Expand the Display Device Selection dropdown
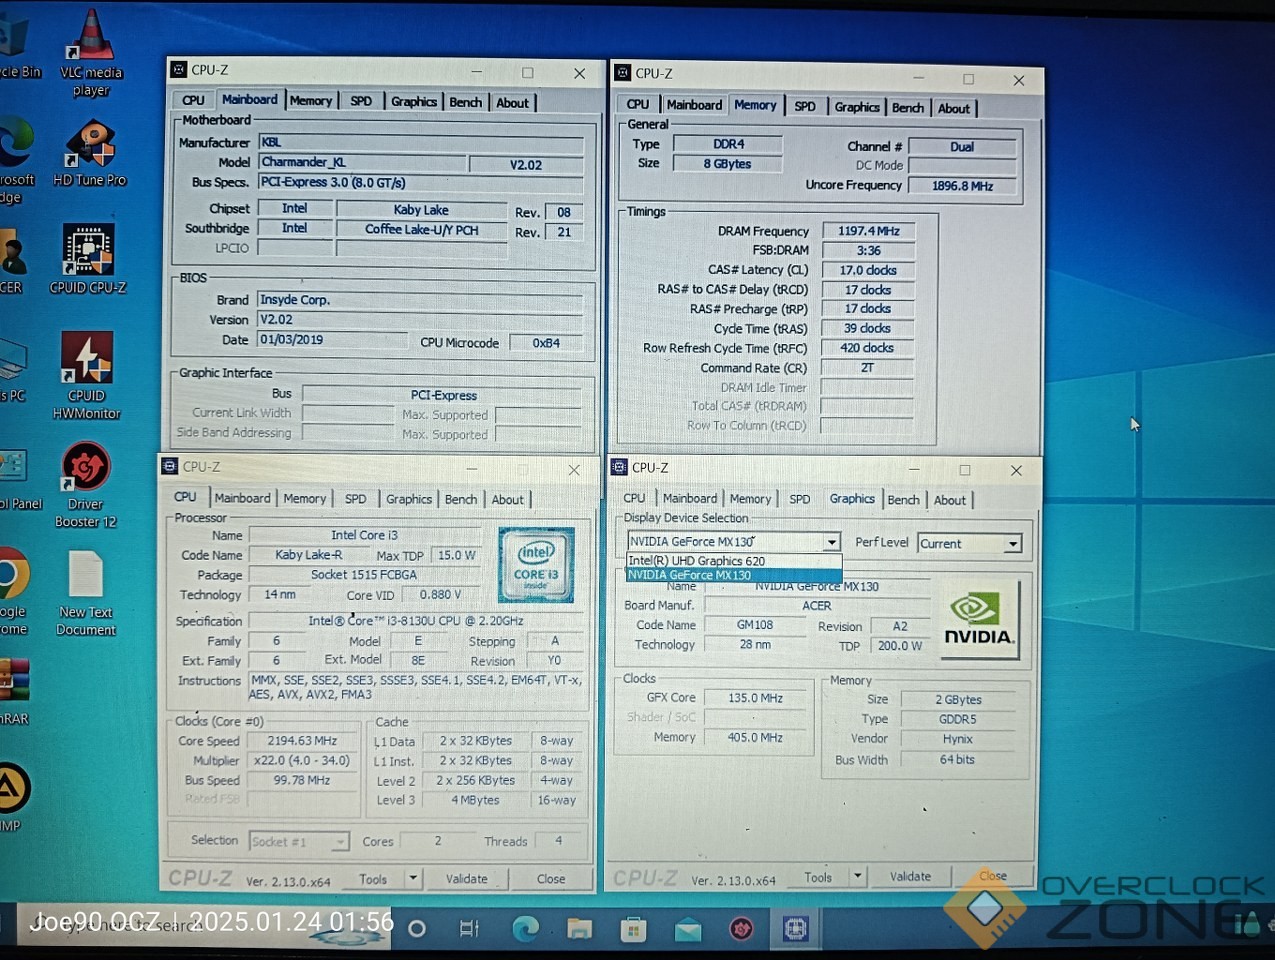 pyautogui.click(x=831, y=542)
